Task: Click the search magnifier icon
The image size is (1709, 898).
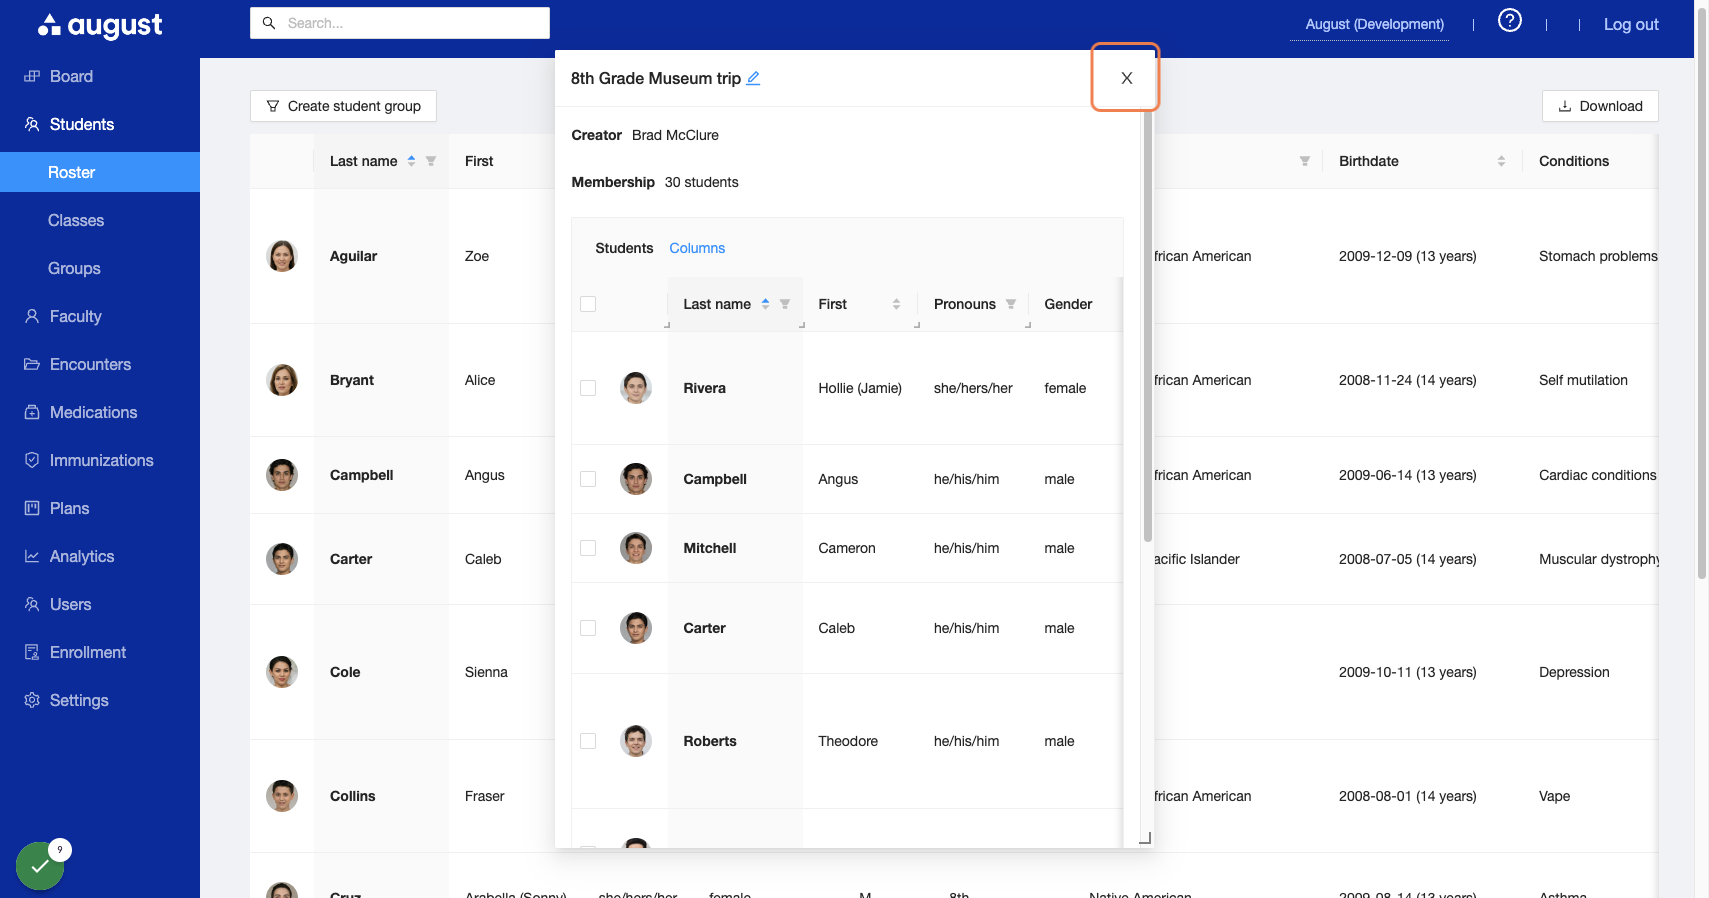Action: 269,23
